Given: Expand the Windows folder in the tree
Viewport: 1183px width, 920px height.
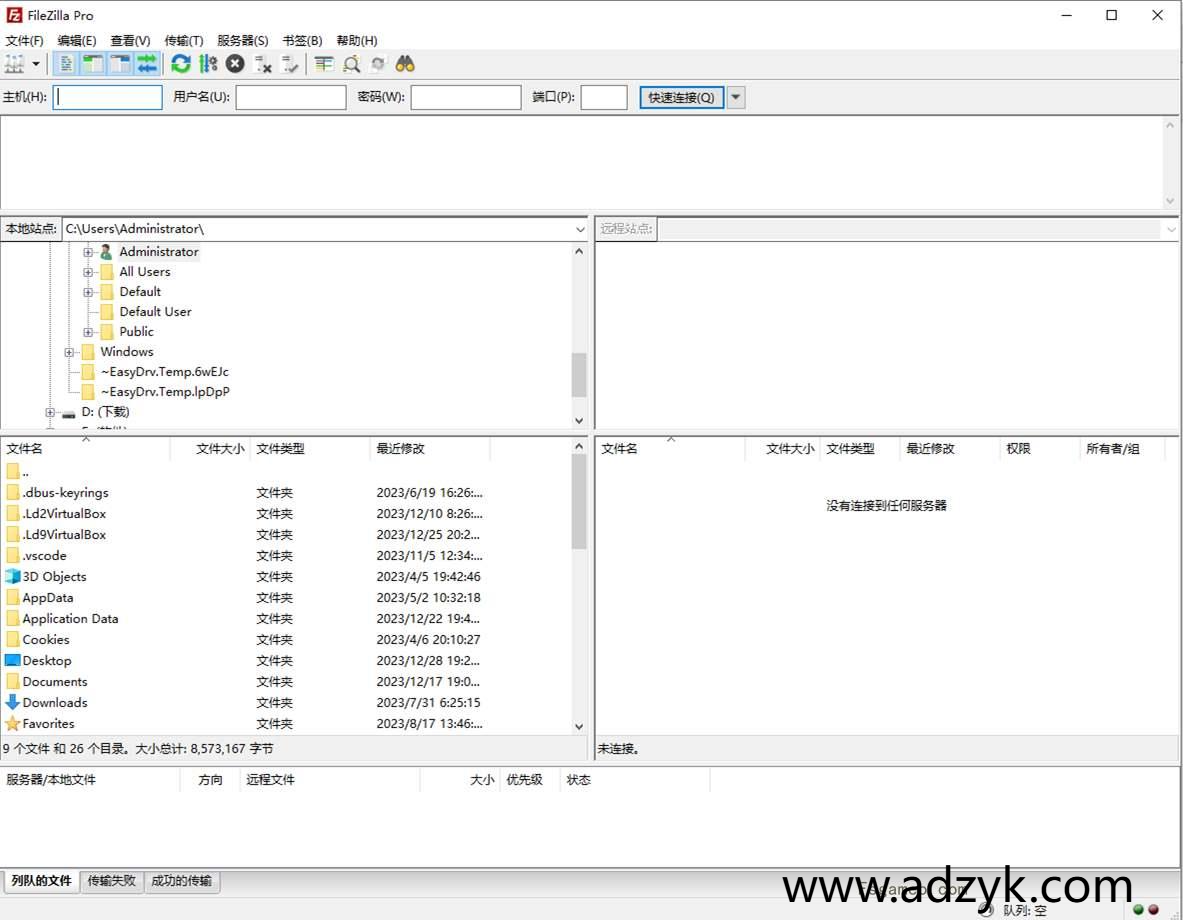Looking at the screenshot, I should [68, 351].
